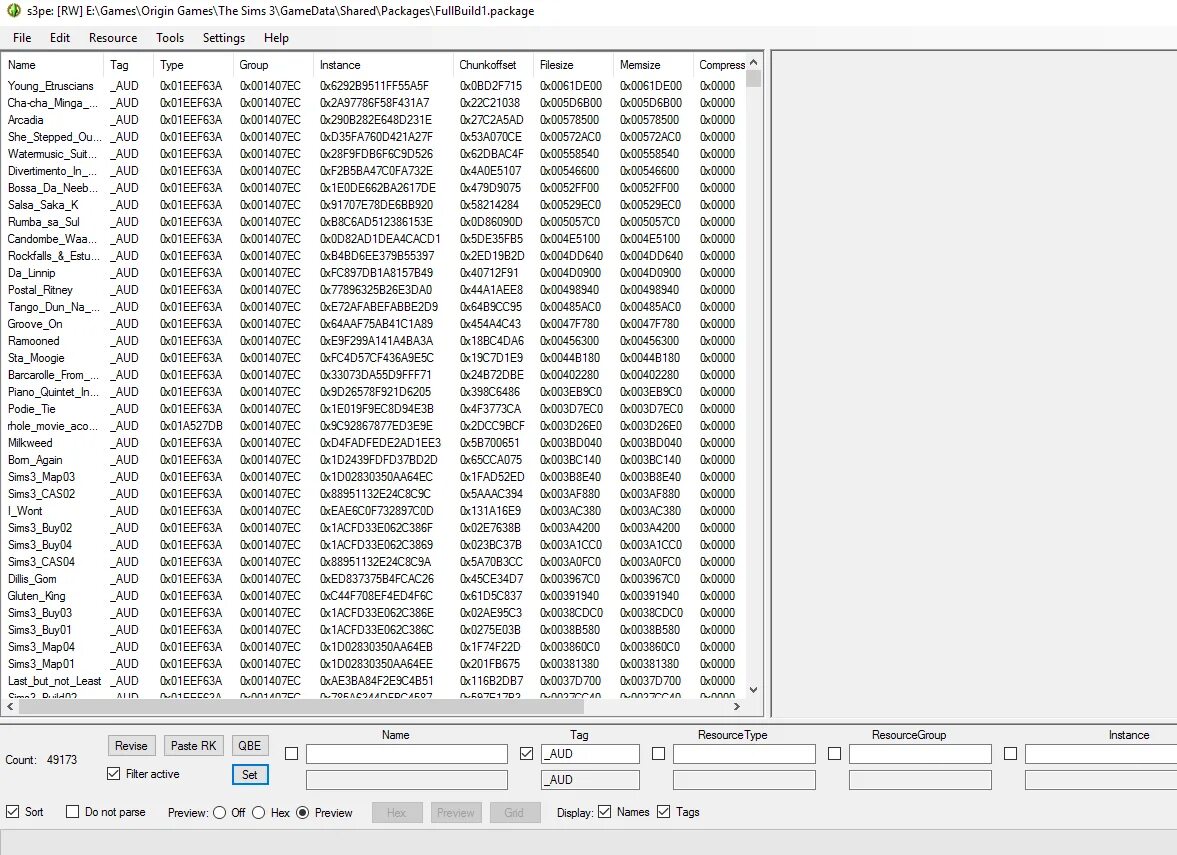
Task: Open the File menu
Action: 22,38
